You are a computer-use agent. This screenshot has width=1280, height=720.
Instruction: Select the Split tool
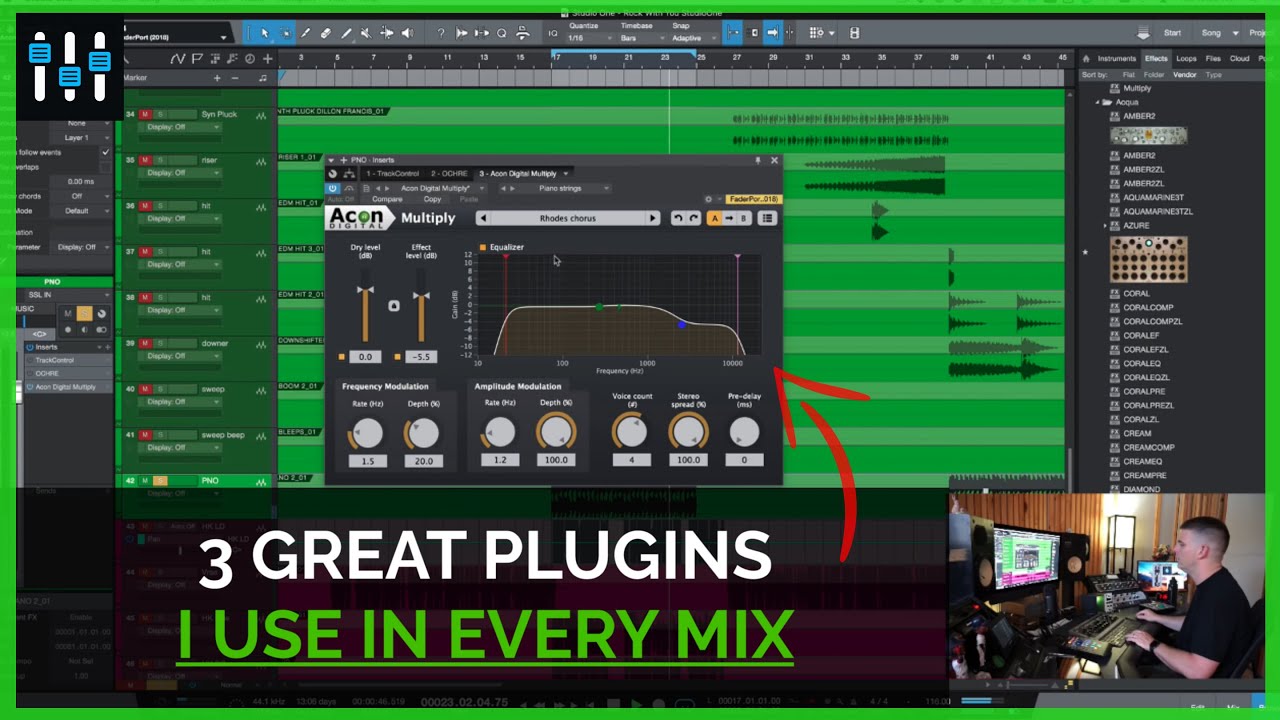click(x=305, y=33)
